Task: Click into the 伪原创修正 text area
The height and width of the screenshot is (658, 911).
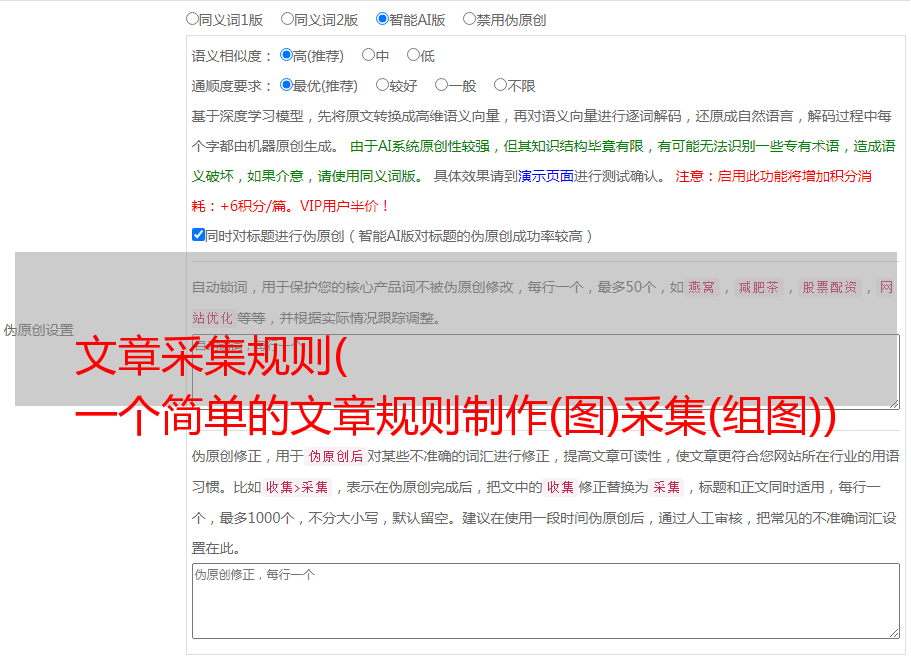Action: click(x=546, y=601)
